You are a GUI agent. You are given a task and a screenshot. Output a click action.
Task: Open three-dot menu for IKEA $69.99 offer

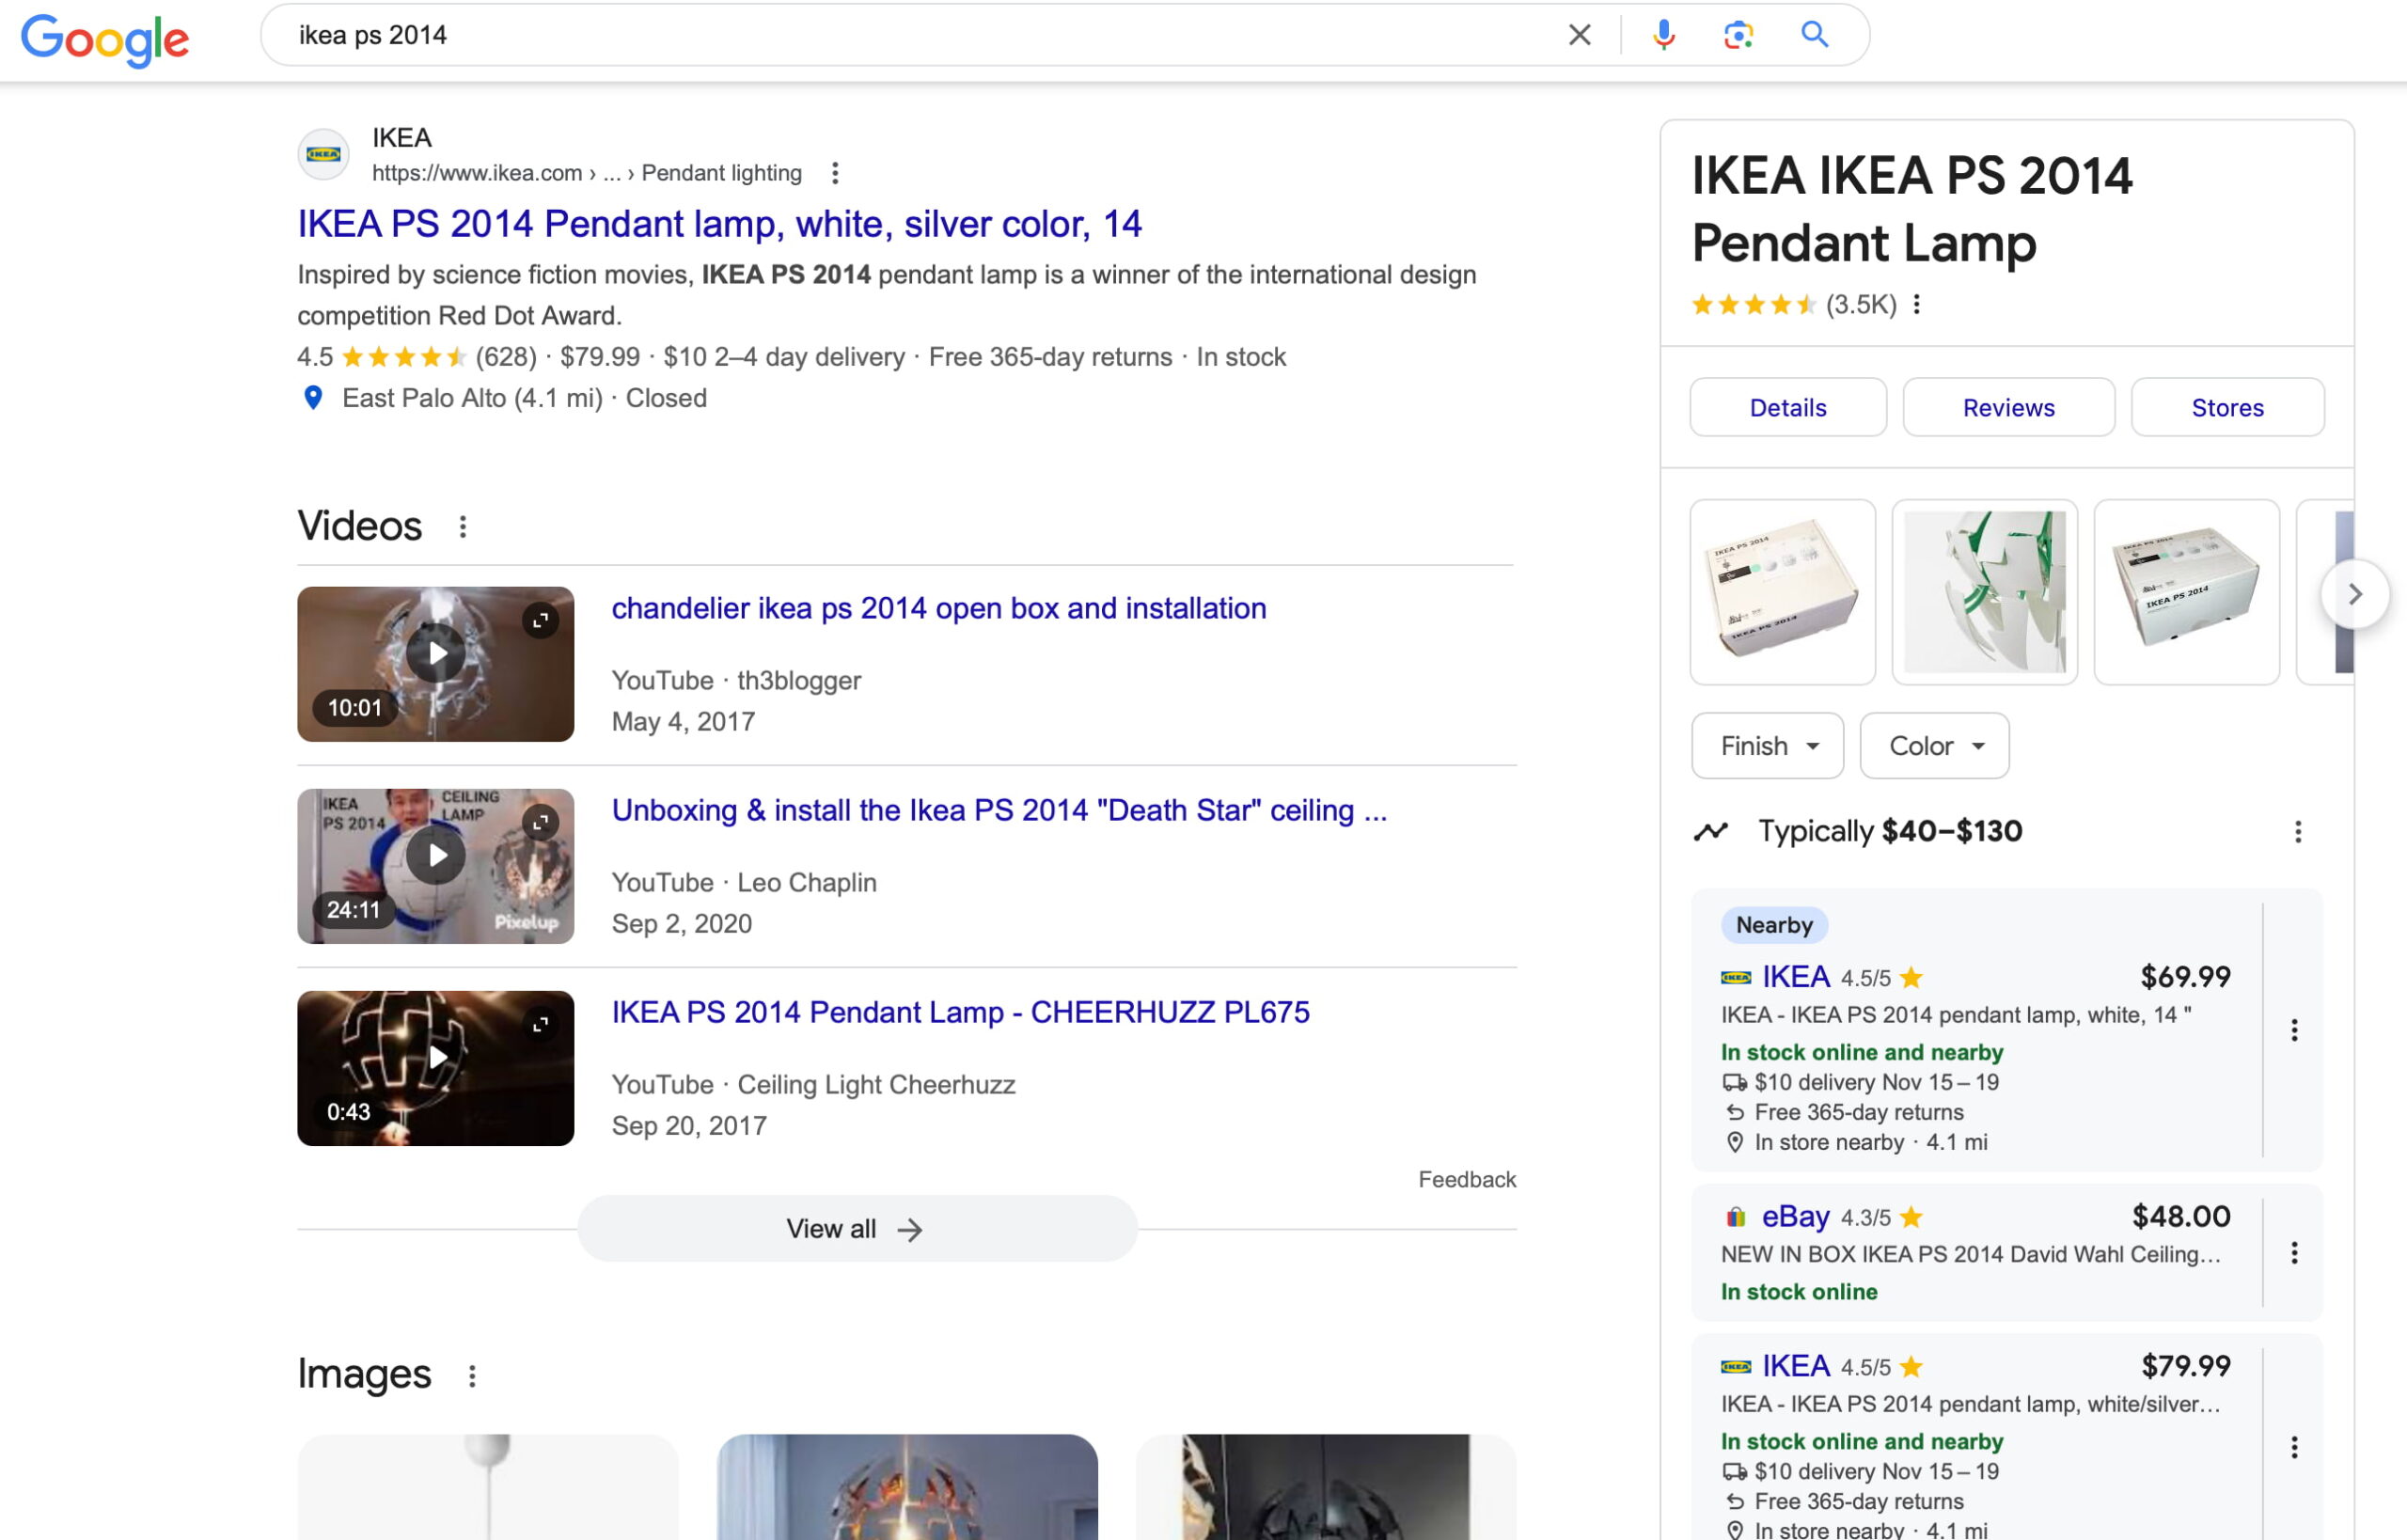(2294, 1030)
